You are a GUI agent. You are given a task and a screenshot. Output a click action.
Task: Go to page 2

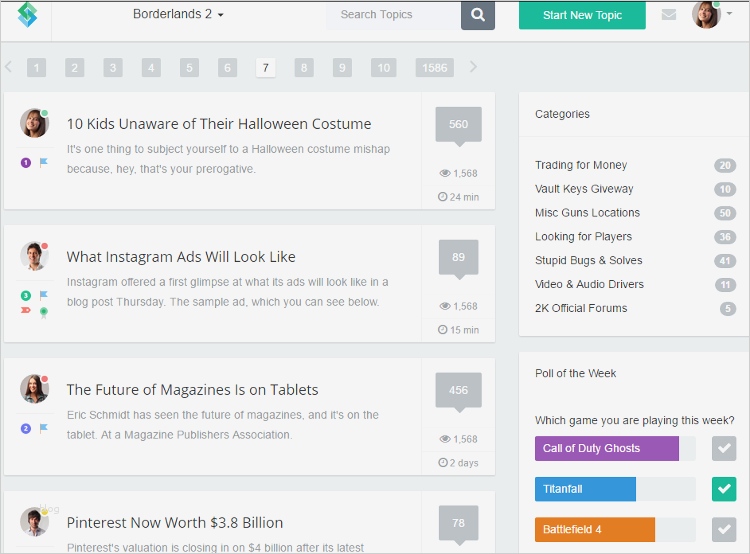click(x=75, y=68)
